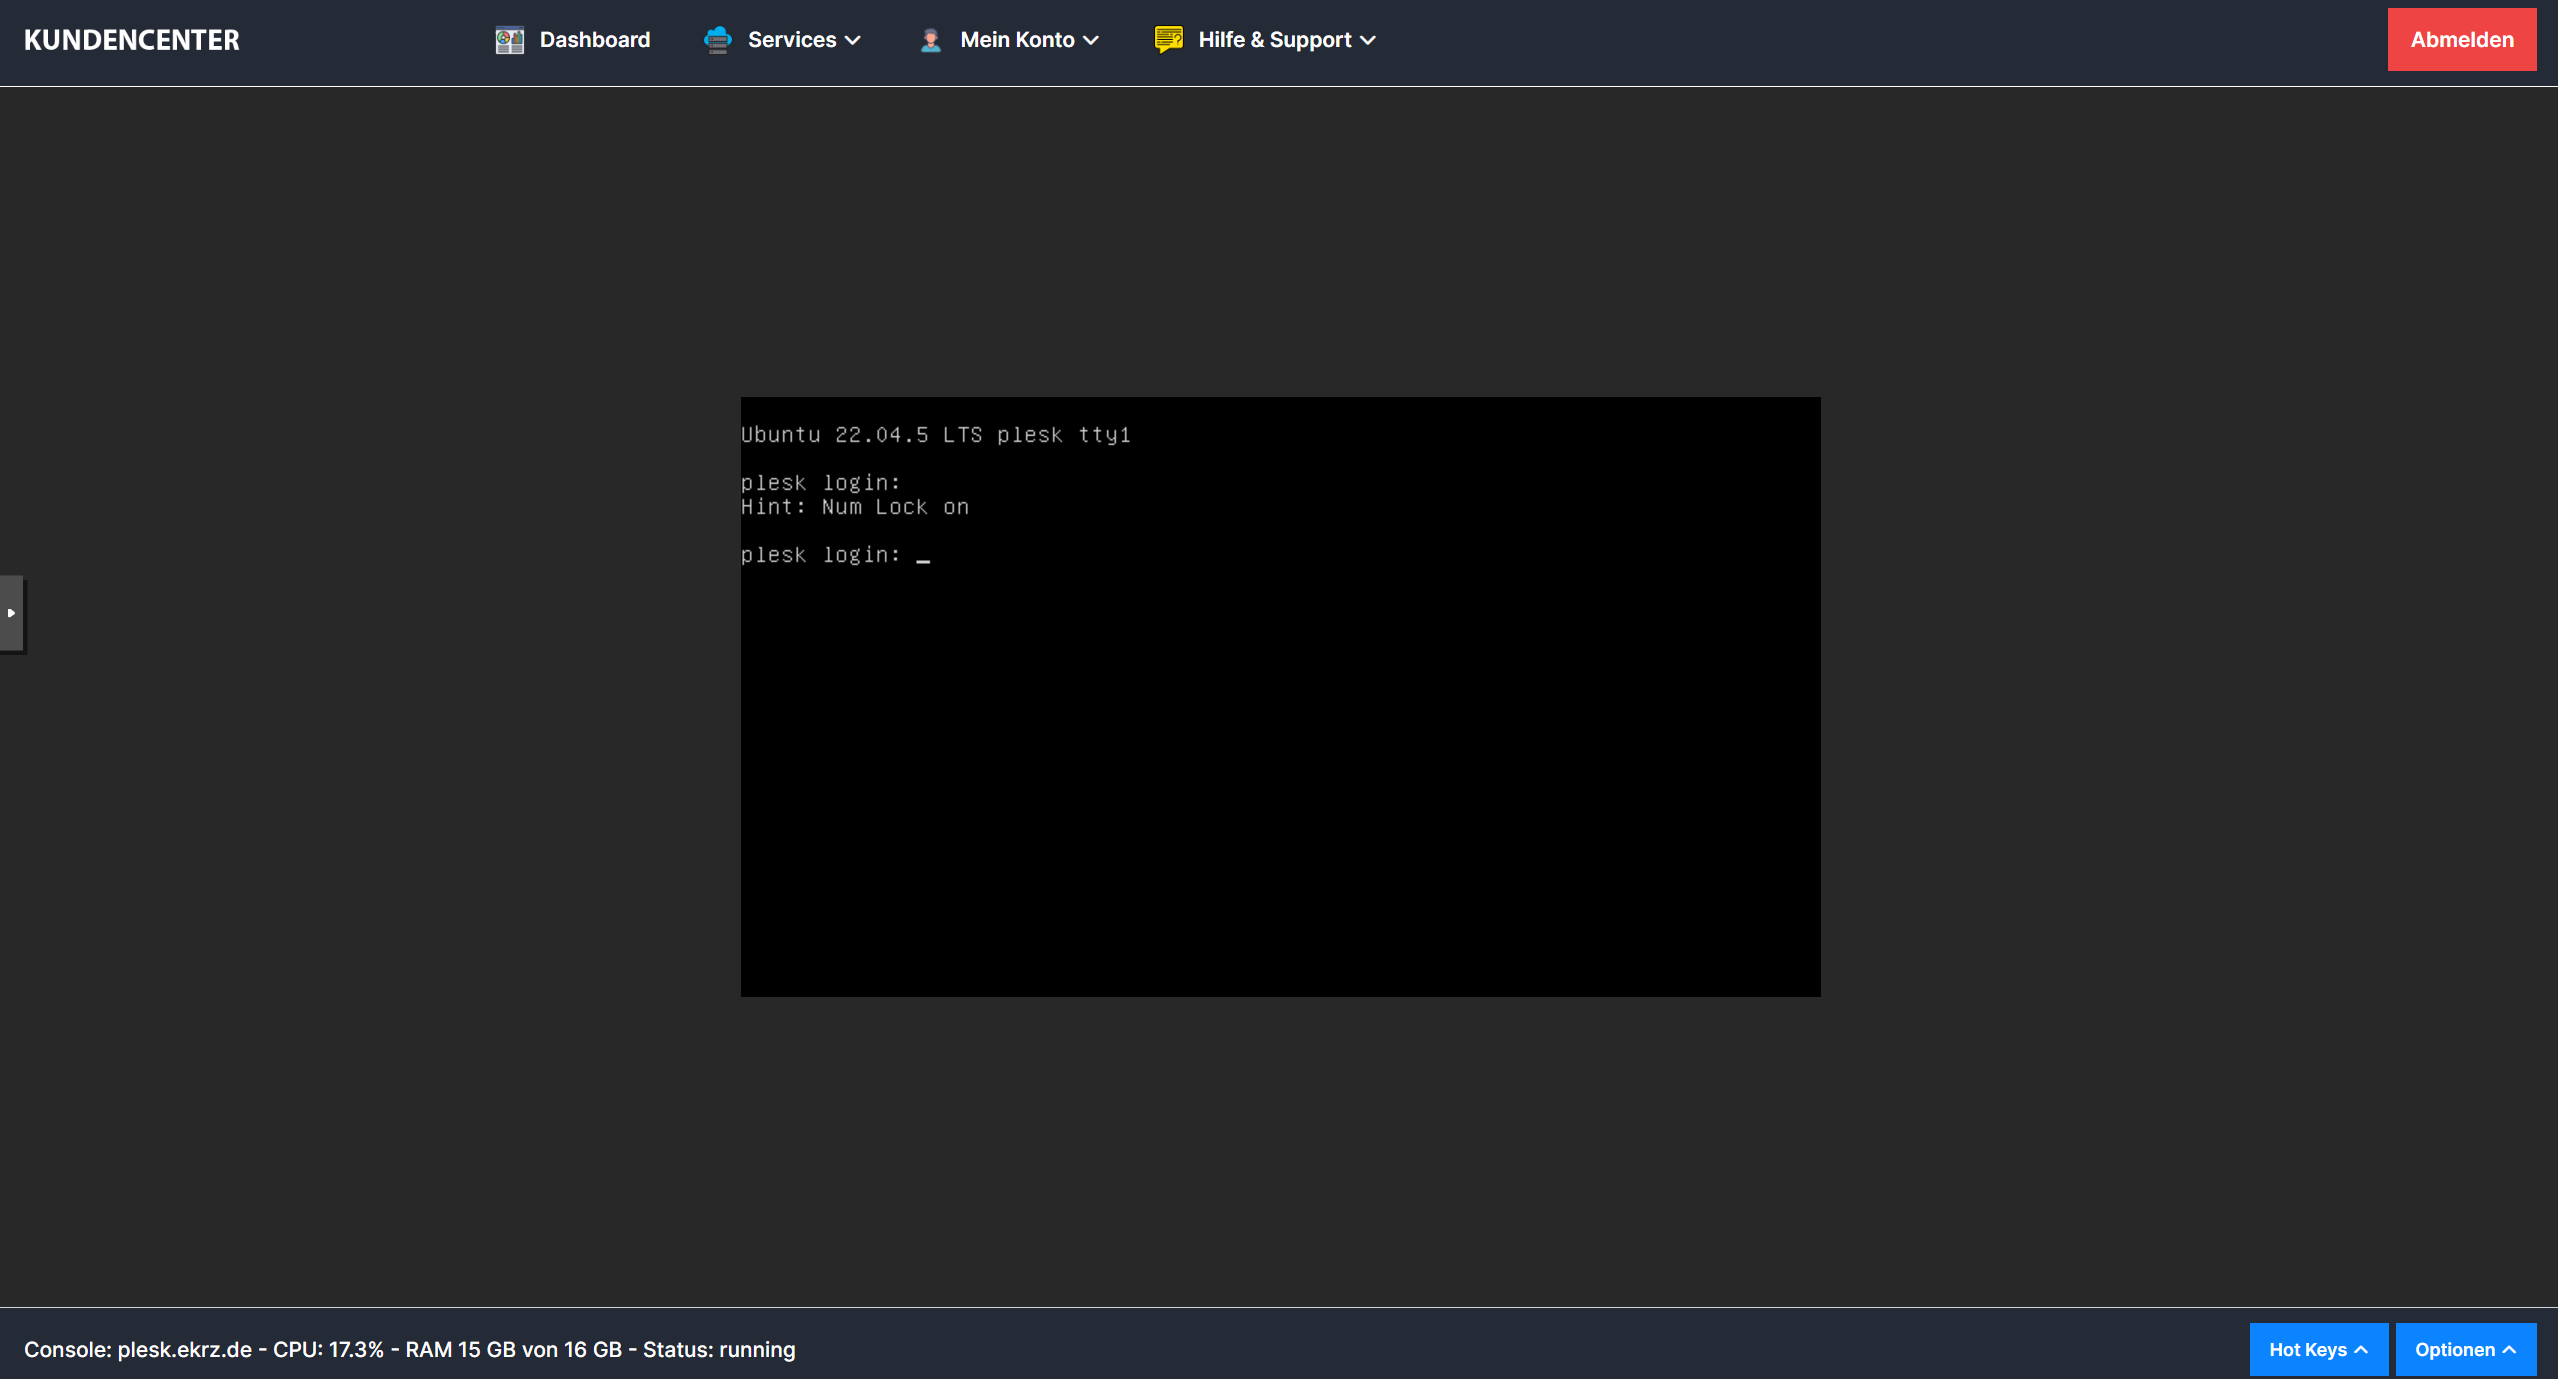
Task: Expand the Mein Konto dropdown chevron
Action: (1091, 41)
